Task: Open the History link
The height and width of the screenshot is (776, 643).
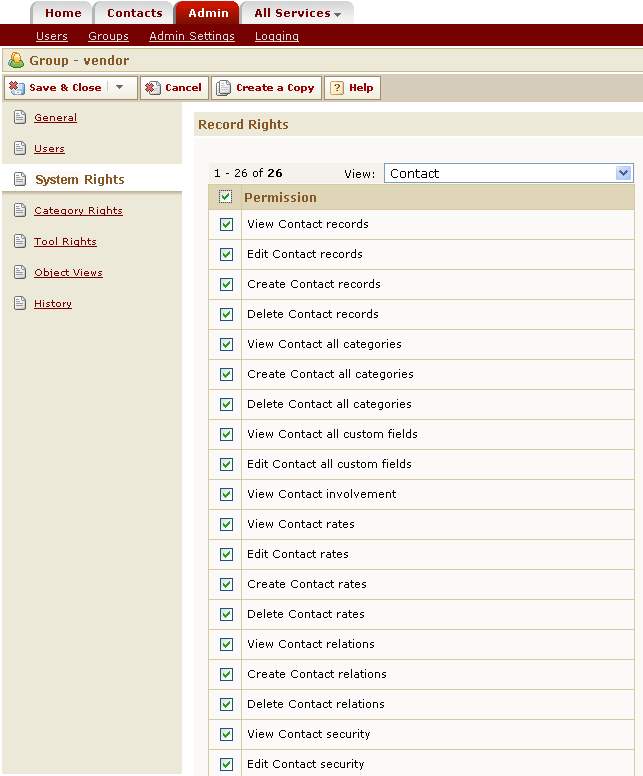Action: [53, 303]
